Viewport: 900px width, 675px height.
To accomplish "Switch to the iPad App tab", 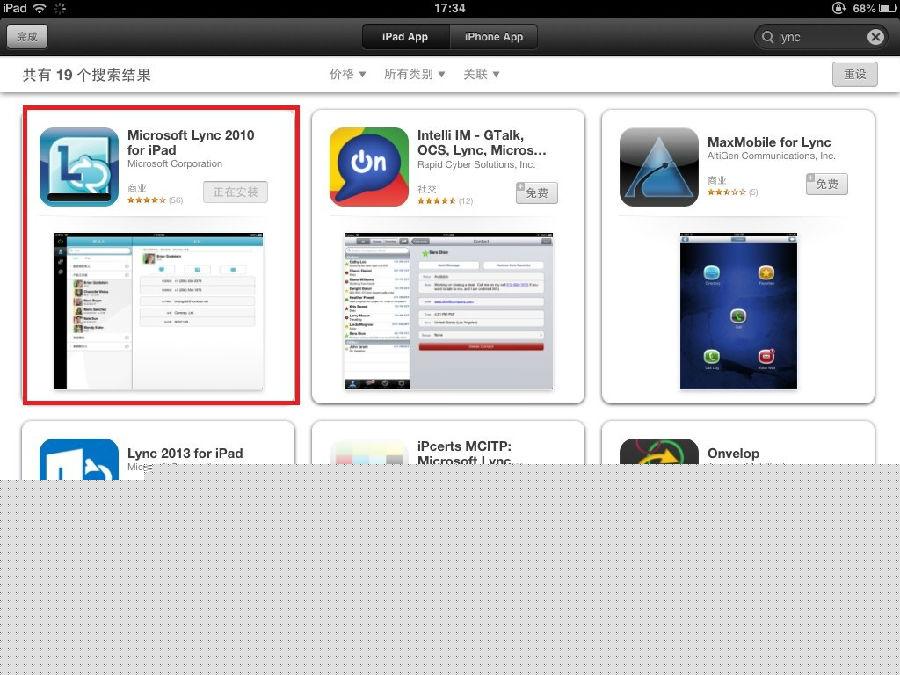I will click(x=405, y=37).
